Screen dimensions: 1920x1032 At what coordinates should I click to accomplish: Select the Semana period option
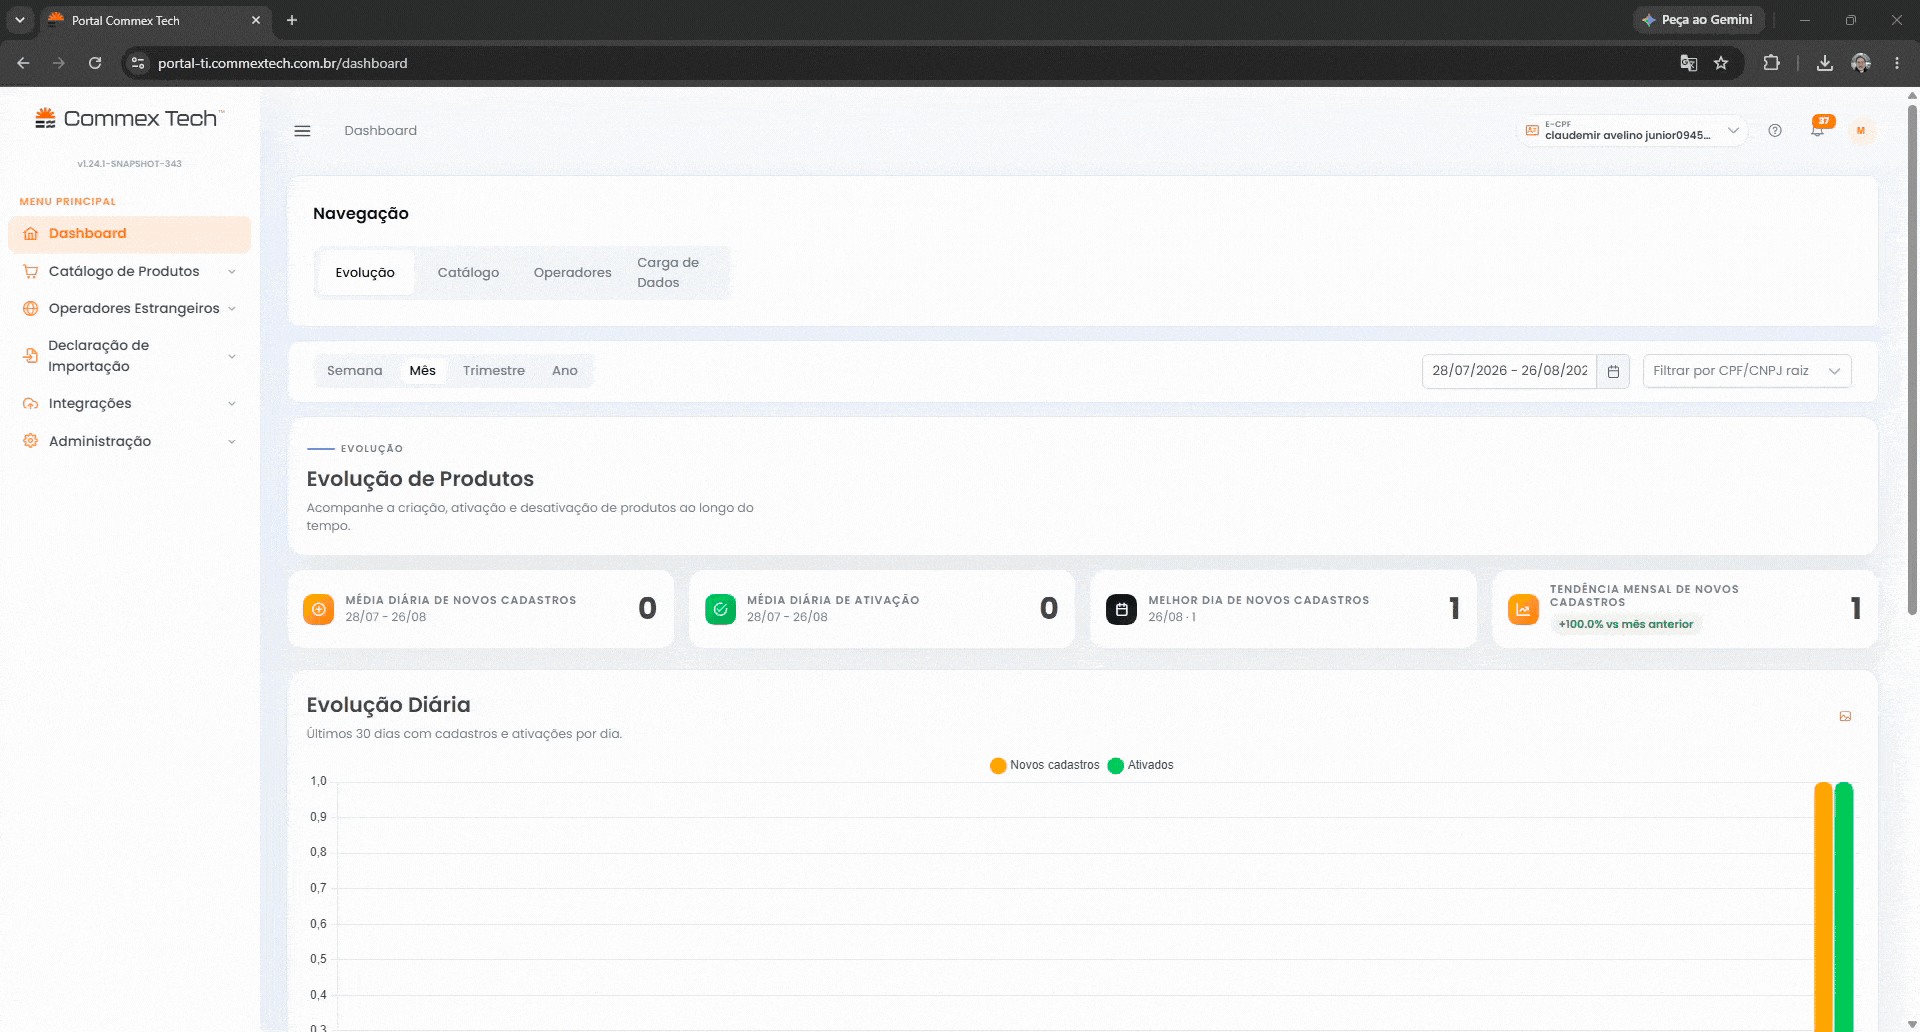coord(354,370)
